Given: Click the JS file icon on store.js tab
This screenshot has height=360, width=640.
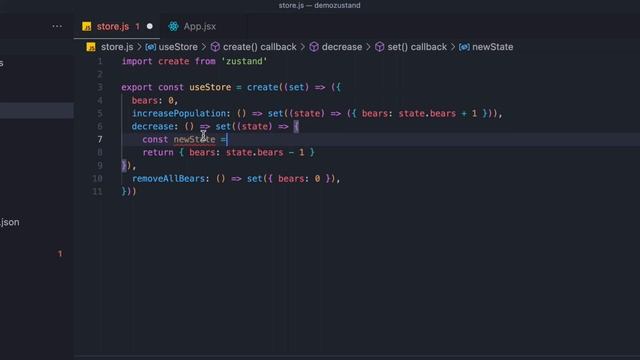Looking at the screenshot, I should coord(87,27).
